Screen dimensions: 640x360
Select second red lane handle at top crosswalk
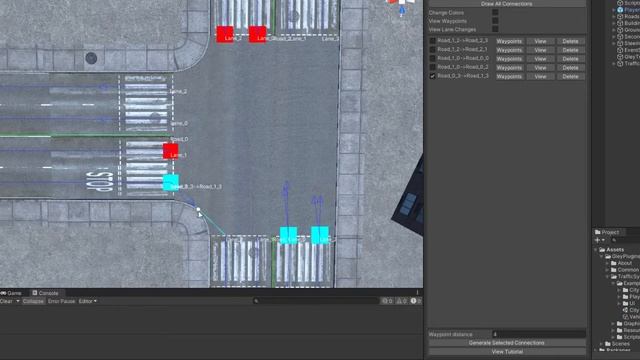(257, 34)
